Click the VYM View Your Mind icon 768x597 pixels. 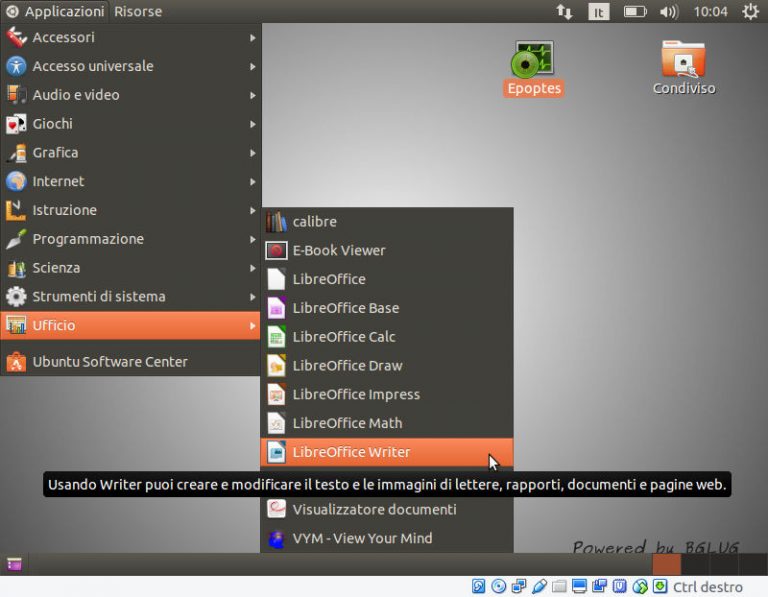pyautogui.click(x=276, y=538)
